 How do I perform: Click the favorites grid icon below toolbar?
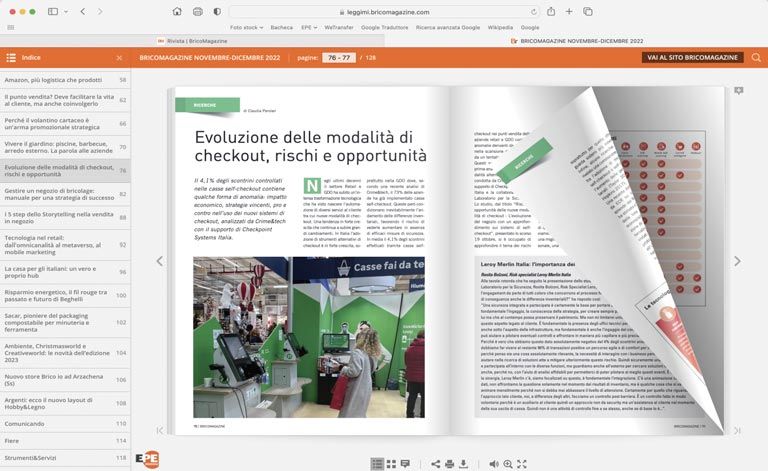[11, 27]
